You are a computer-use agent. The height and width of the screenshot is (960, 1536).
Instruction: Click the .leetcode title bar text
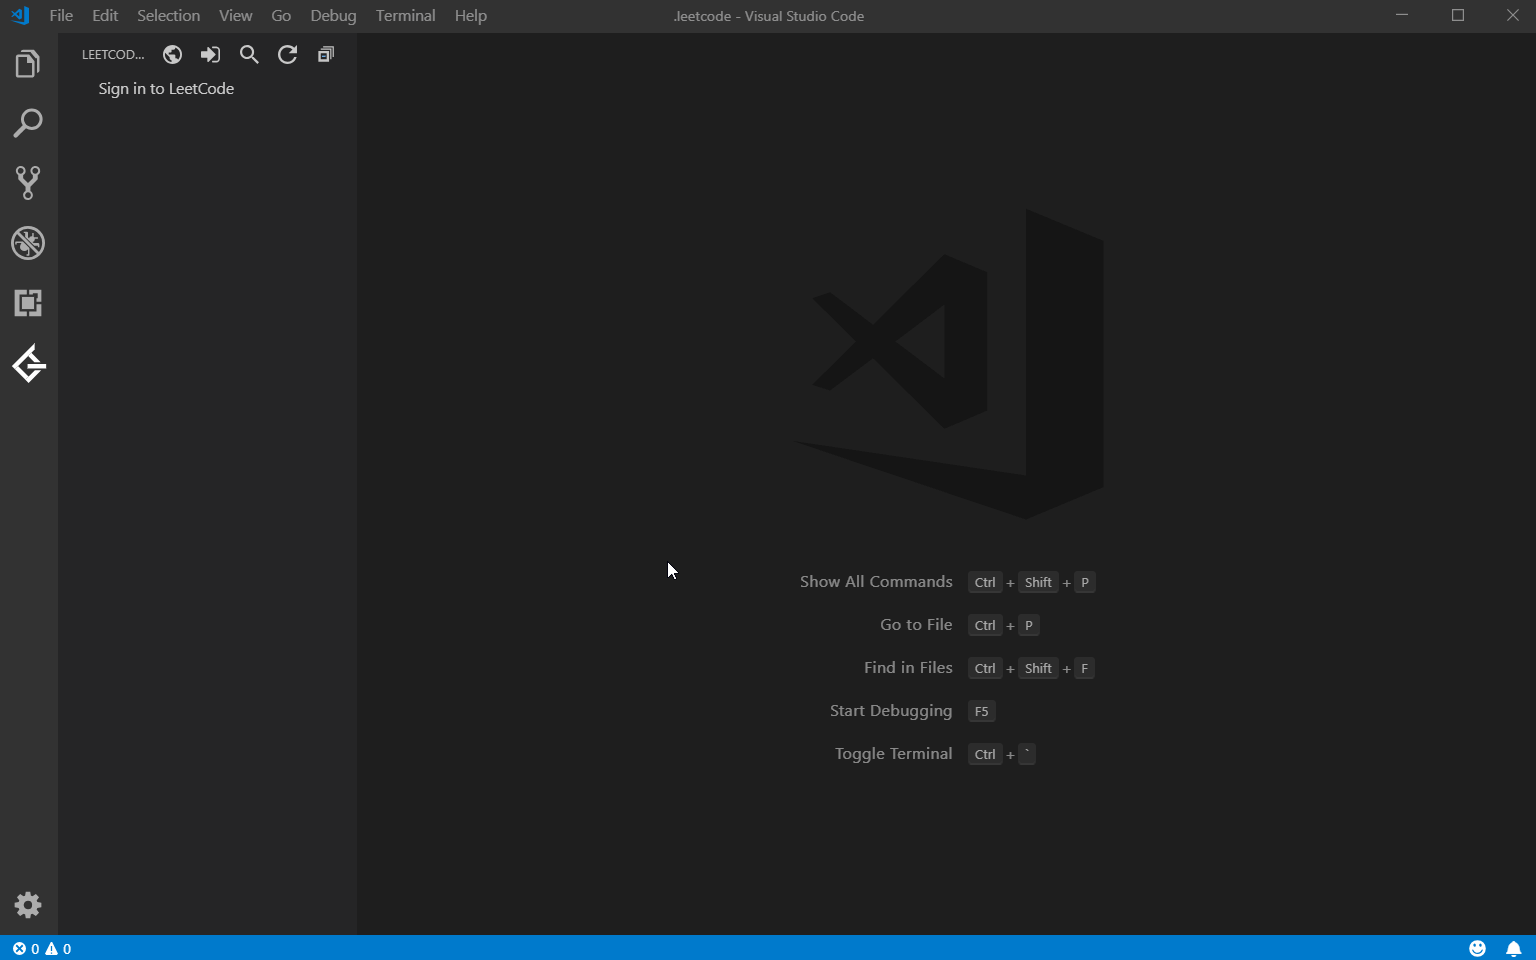pyautogui.click(x=768, y=15)
